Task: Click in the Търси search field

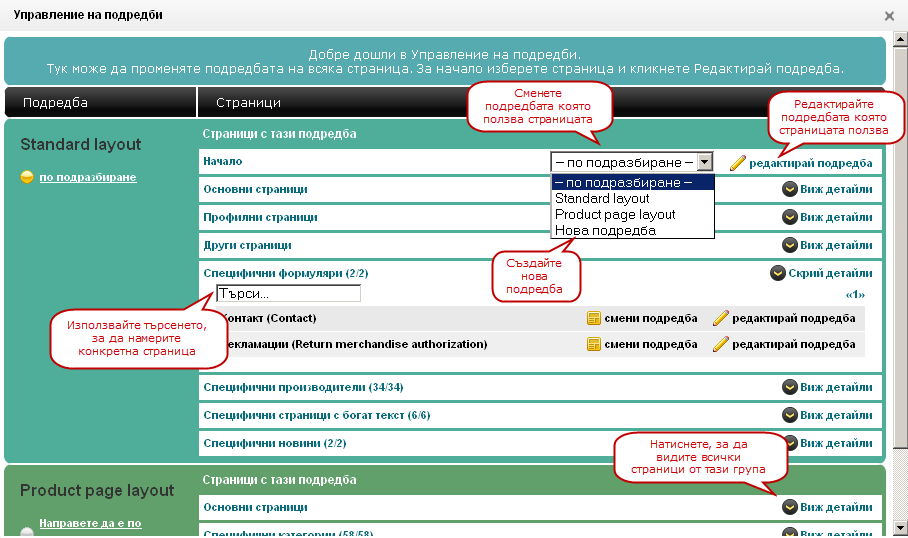Action: [x=288, y=294]
